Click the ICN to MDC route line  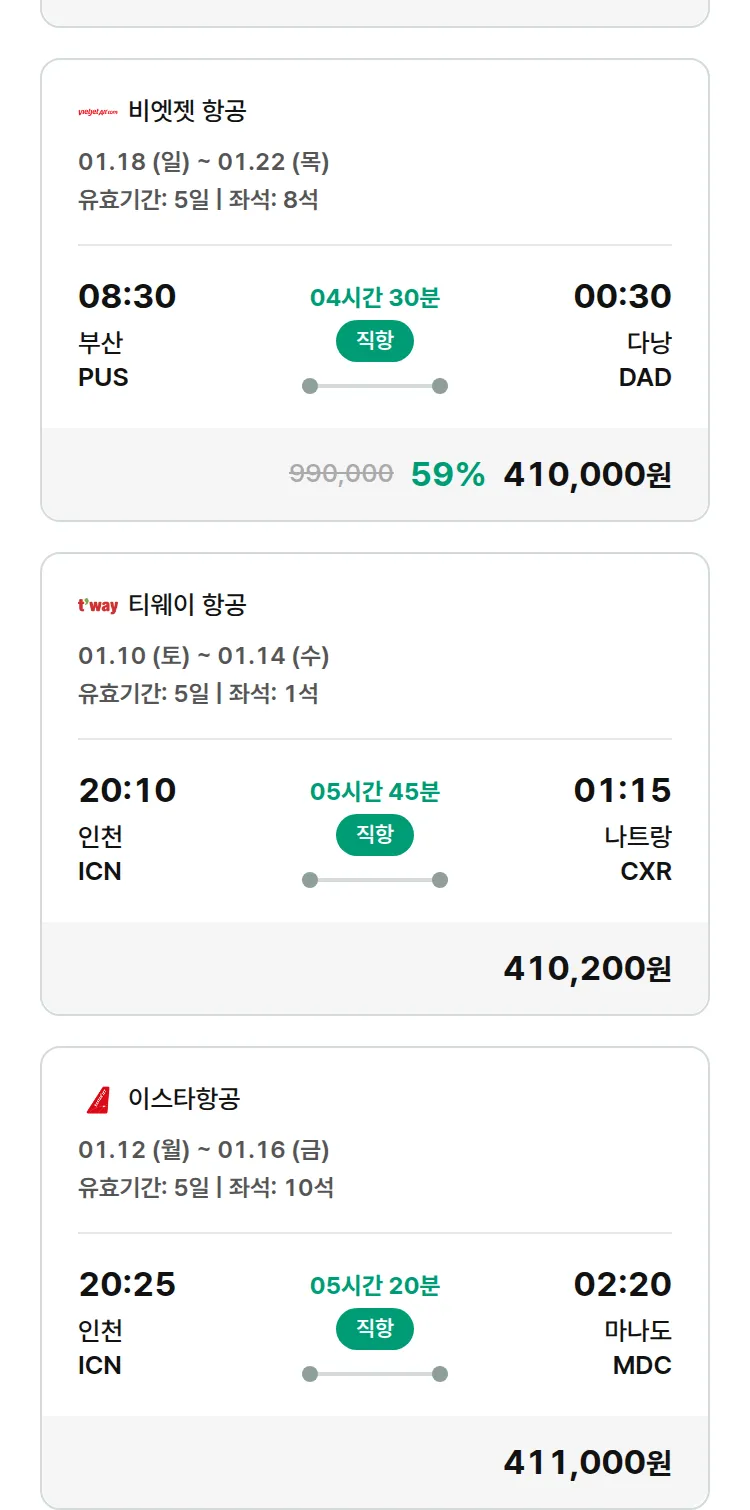[x=375, y=1374]
